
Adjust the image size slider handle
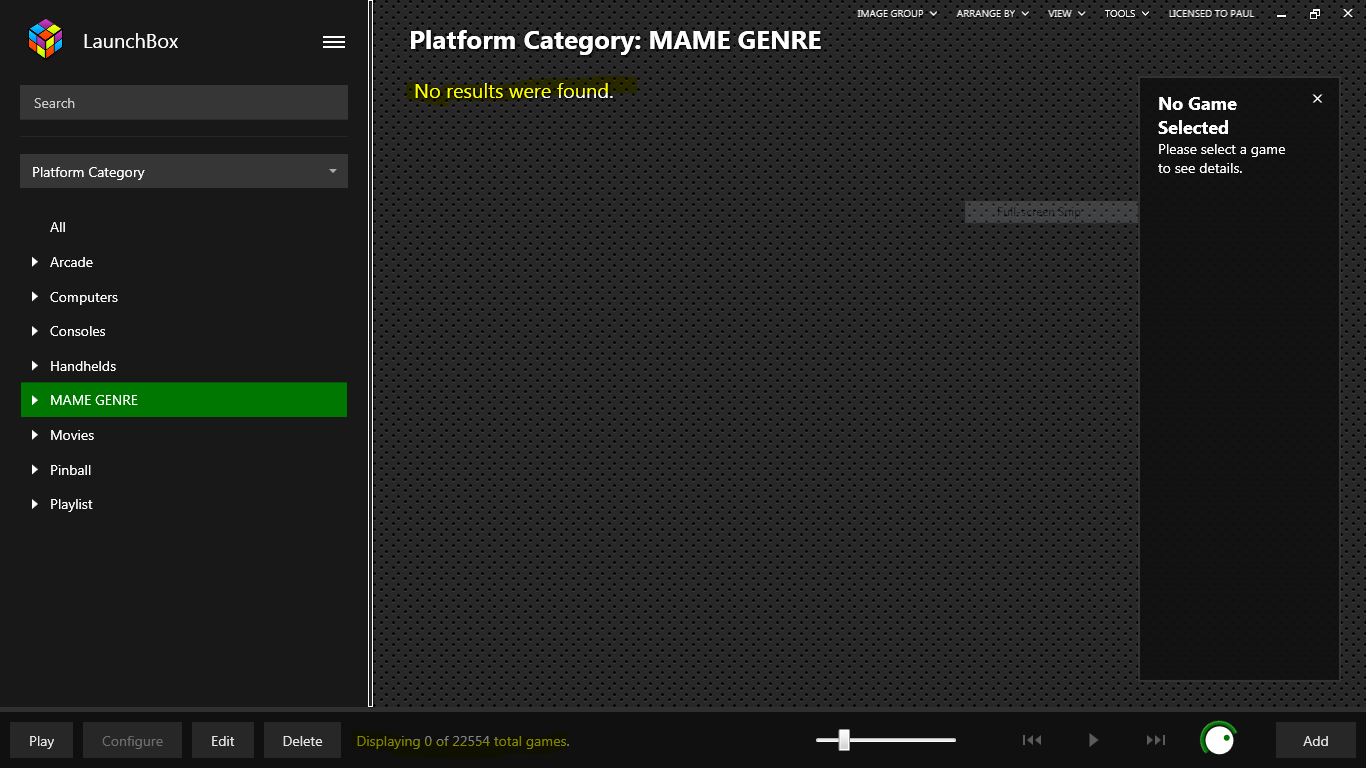pyautogui.click(x=844, y=740)
